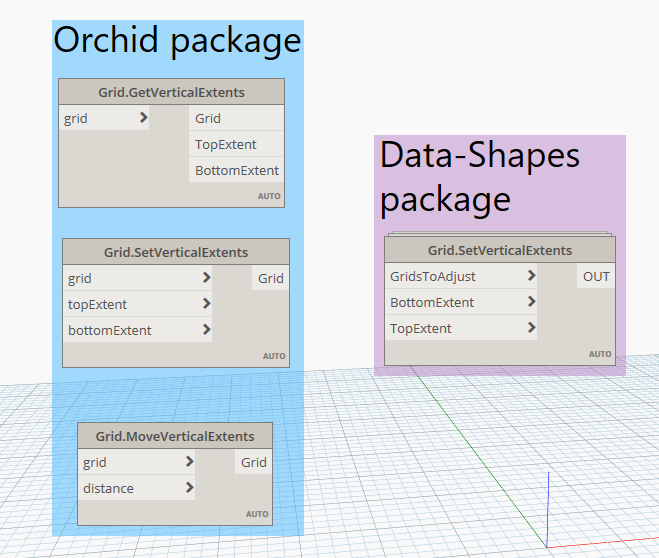The width and height of the screenshot is (659, 558).
Task: Open AUTO lacing on Grid.GetVerticalExtents node
Action: (269, 196)
